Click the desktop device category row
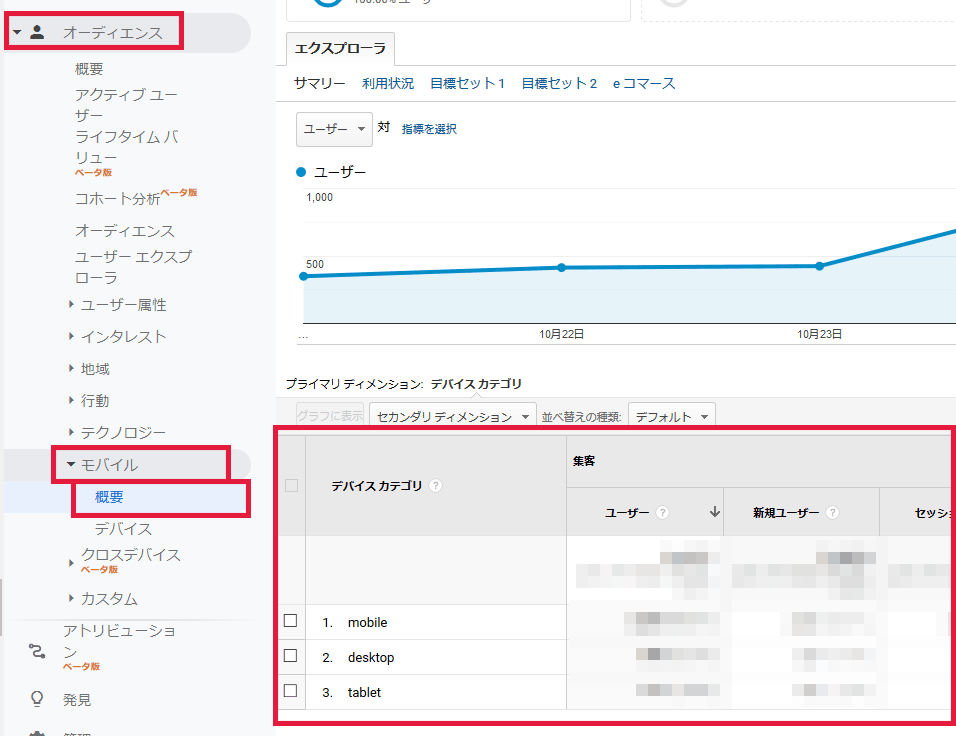Viewport: 956px width, 736px height. tap(371, 657)
